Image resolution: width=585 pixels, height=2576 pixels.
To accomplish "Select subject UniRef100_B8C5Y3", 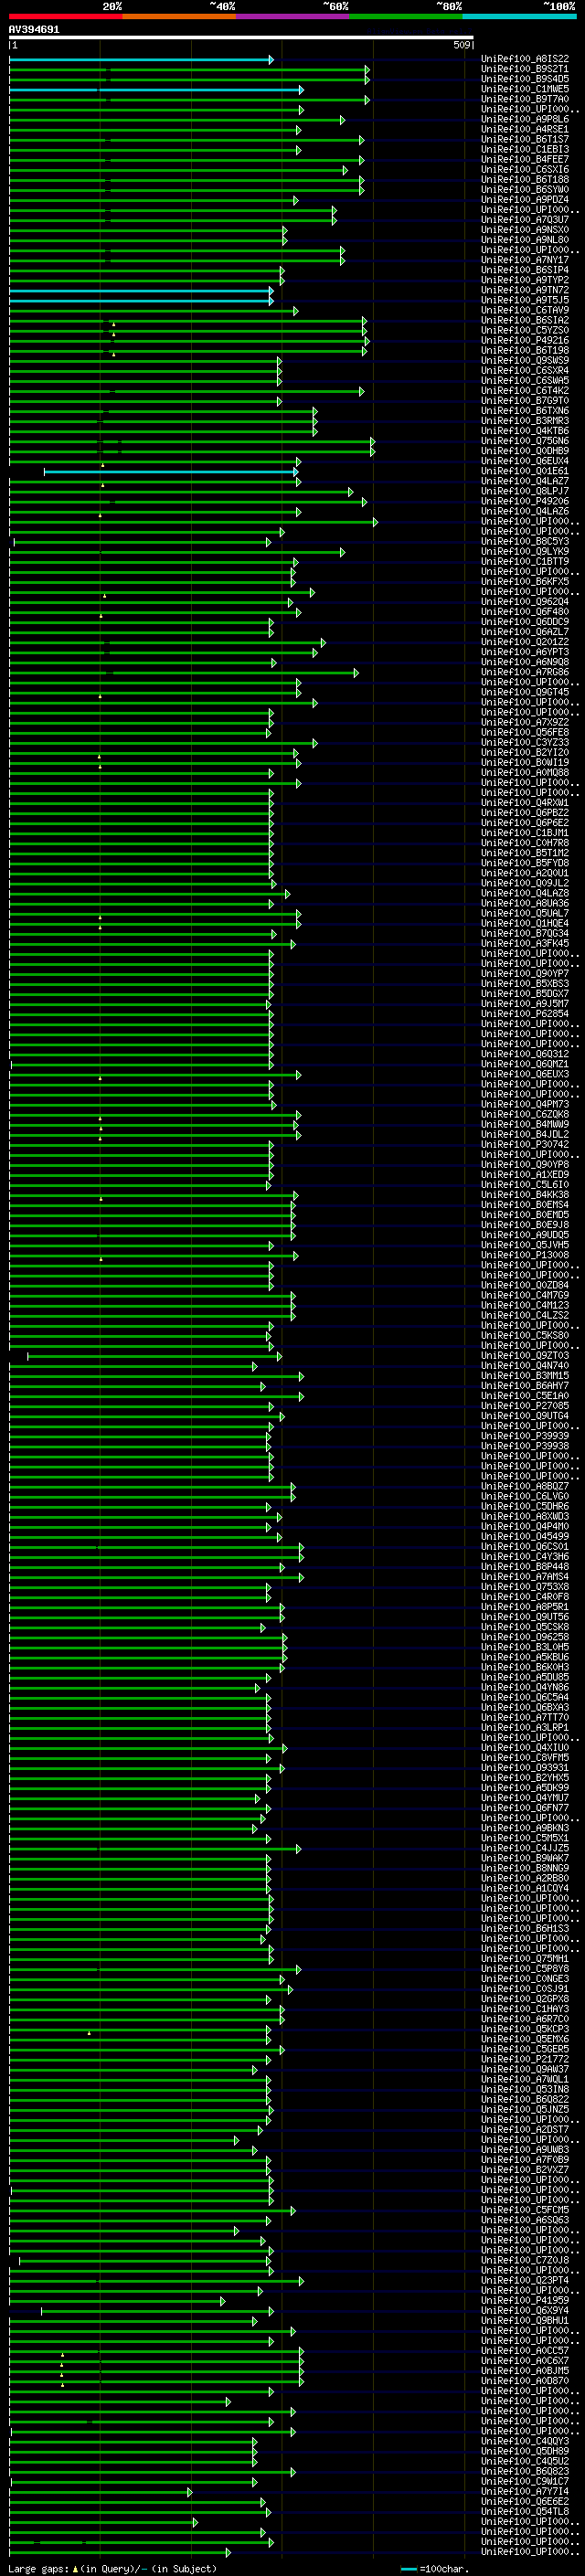I will tap(525, 541).
